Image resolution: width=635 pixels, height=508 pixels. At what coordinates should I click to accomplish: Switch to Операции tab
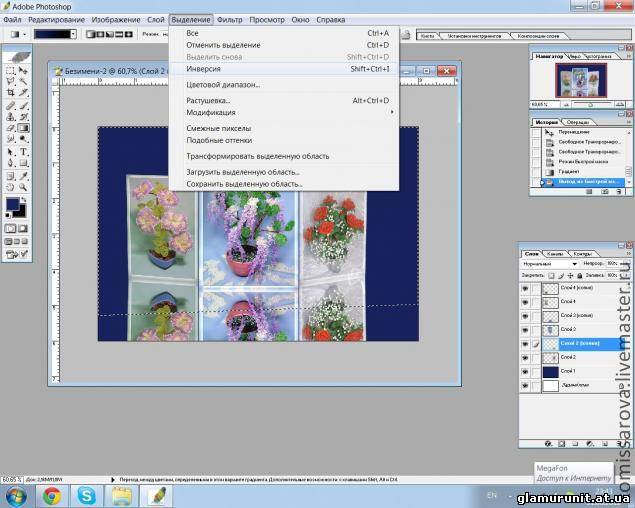coord(578,122)
